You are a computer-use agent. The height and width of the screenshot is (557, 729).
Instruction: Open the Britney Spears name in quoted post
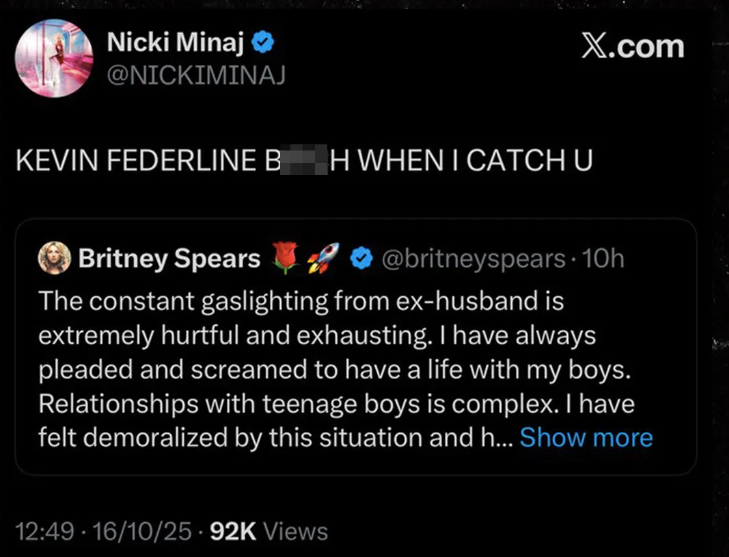pyautogui.click(x=169, y=258)
